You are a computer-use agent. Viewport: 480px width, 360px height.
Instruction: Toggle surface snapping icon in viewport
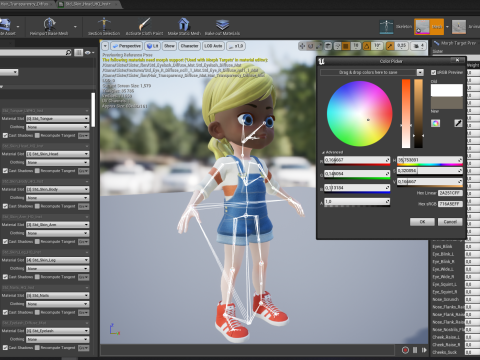click(337, 46)
